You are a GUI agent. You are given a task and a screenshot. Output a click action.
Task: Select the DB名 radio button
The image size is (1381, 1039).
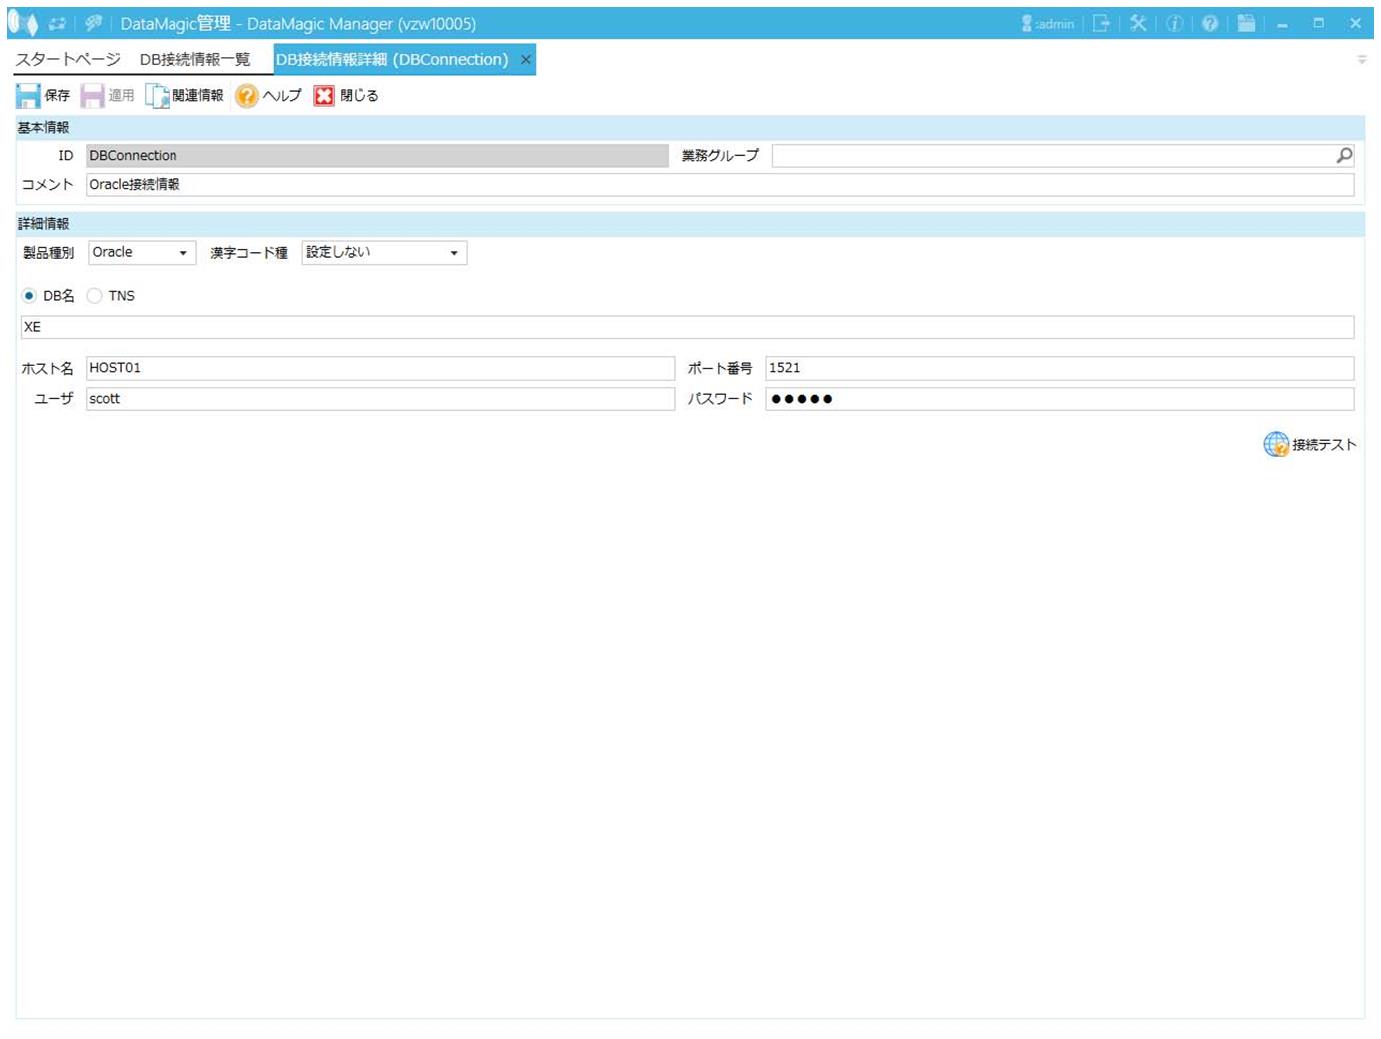pyautogui.click(x=29, y=296)
